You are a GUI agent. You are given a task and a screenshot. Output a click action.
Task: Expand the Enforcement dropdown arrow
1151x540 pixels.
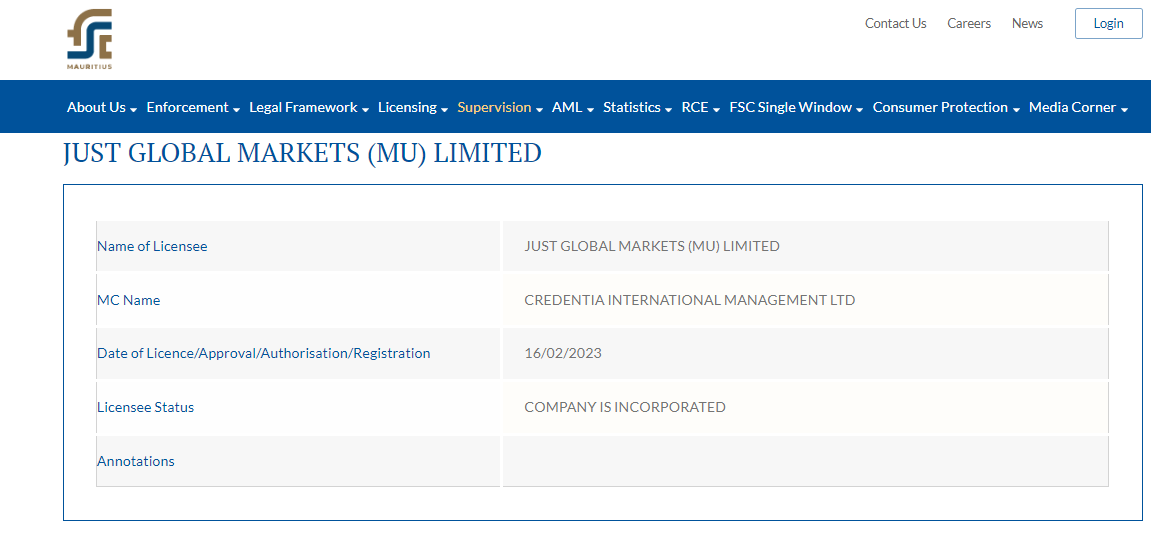(x=236, y=109)
